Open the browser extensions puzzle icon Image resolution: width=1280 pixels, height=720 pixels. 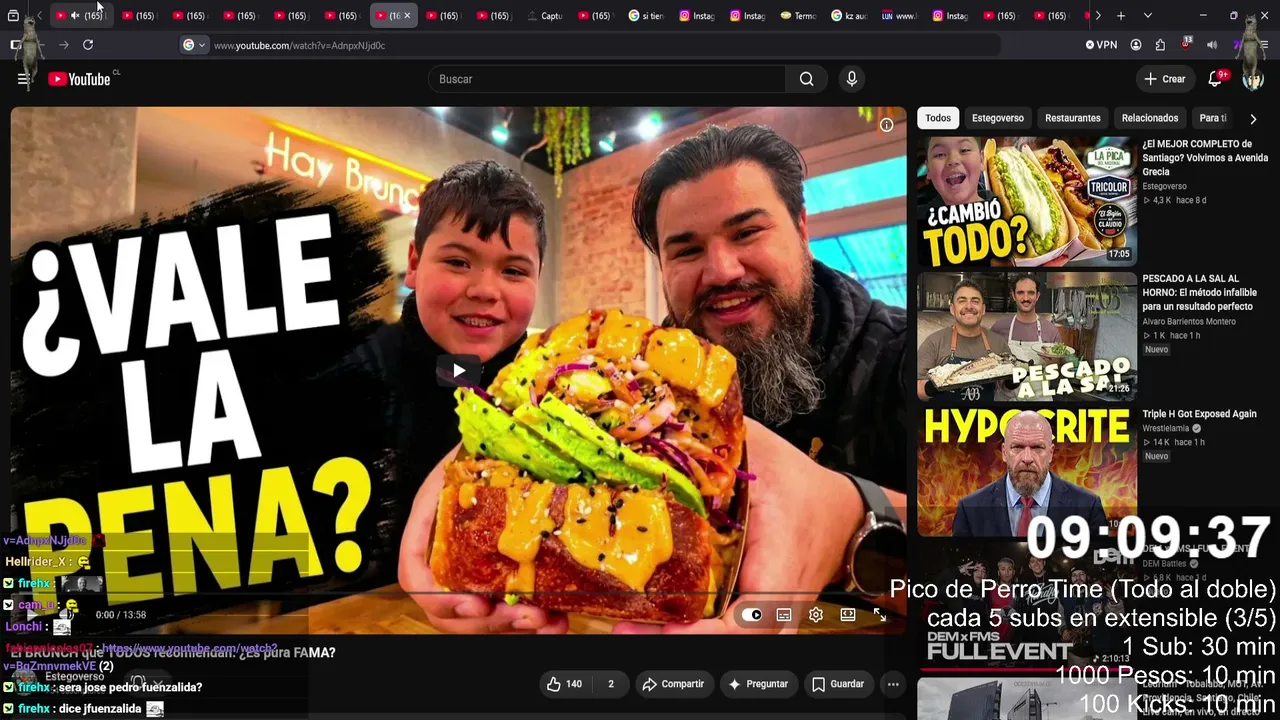click(1160, 45)
